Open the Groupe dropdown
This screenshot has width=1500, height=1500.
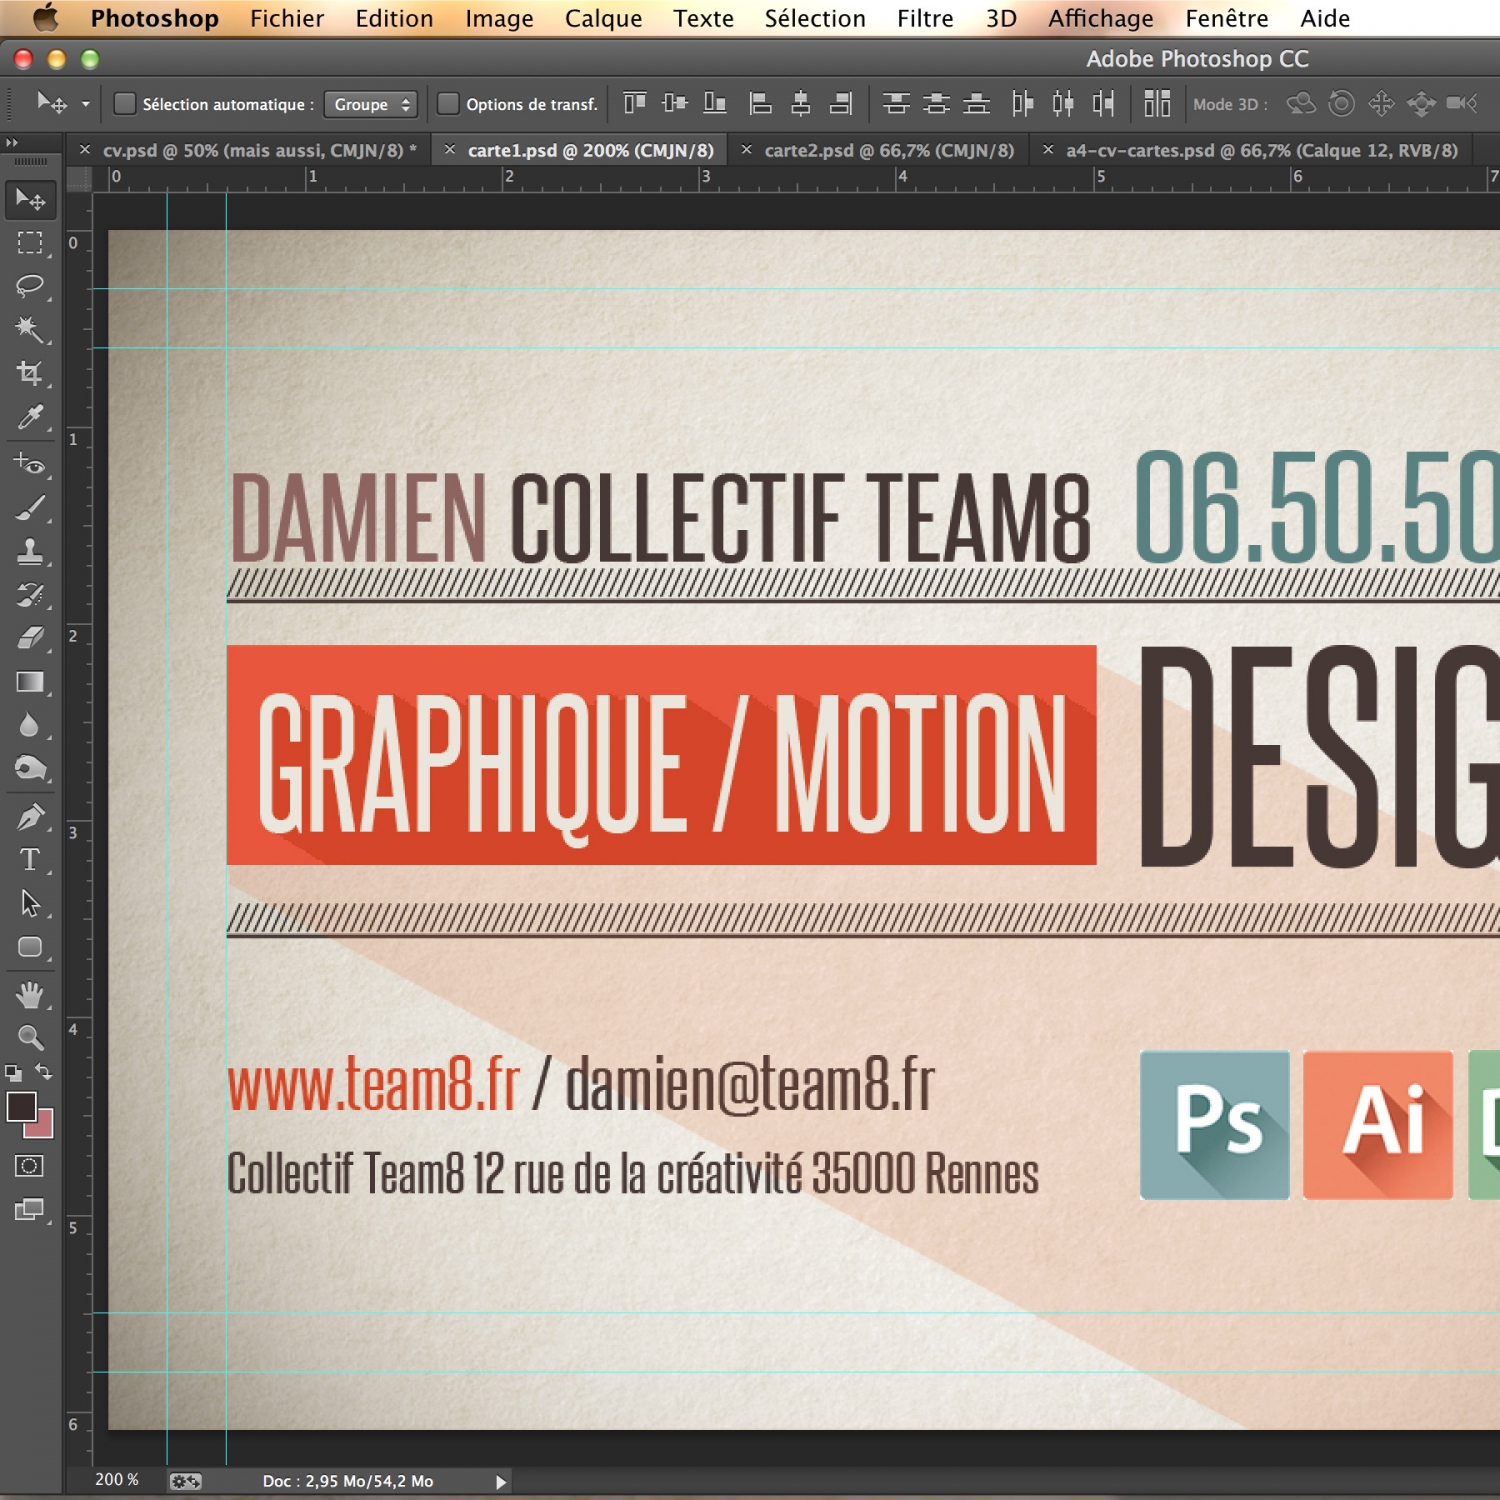371,104
